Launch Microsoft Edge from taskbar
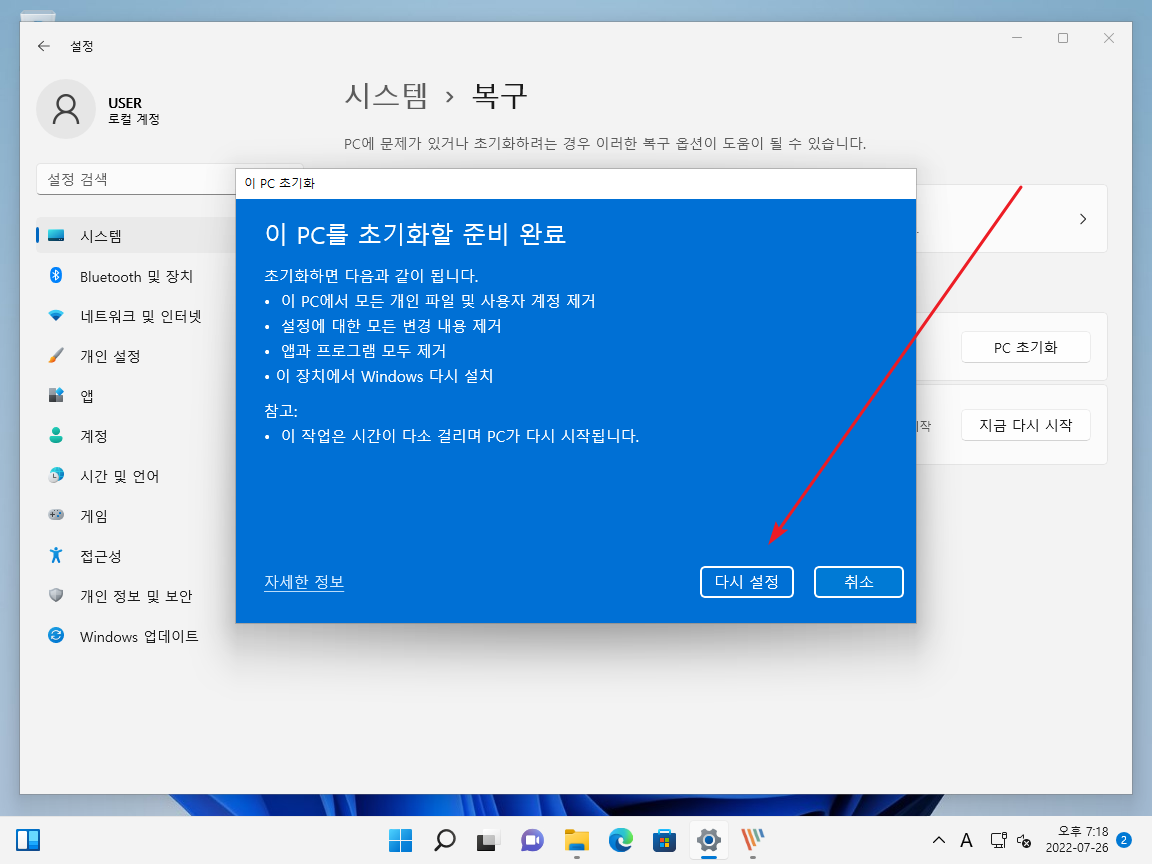 point(621,840)
